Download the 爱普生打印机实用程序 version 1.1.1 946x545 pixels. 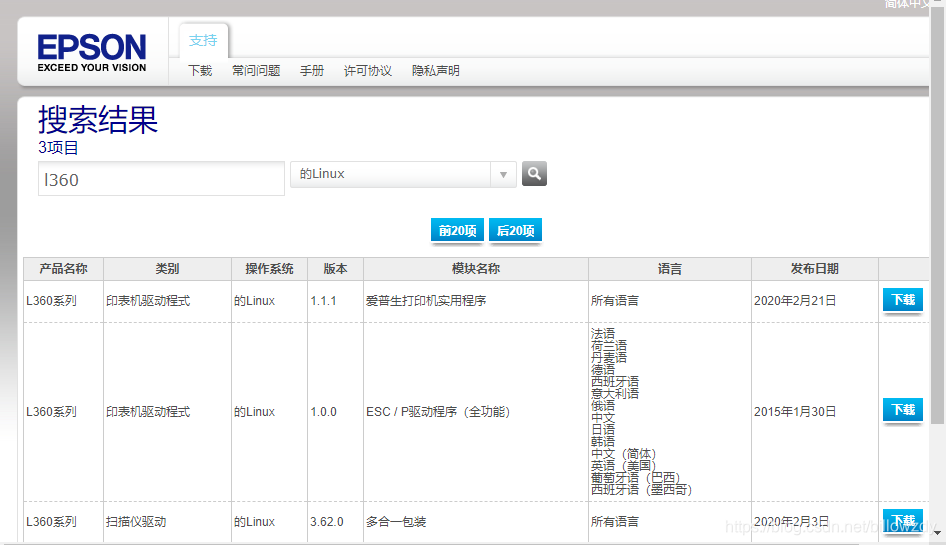point(903,299)
